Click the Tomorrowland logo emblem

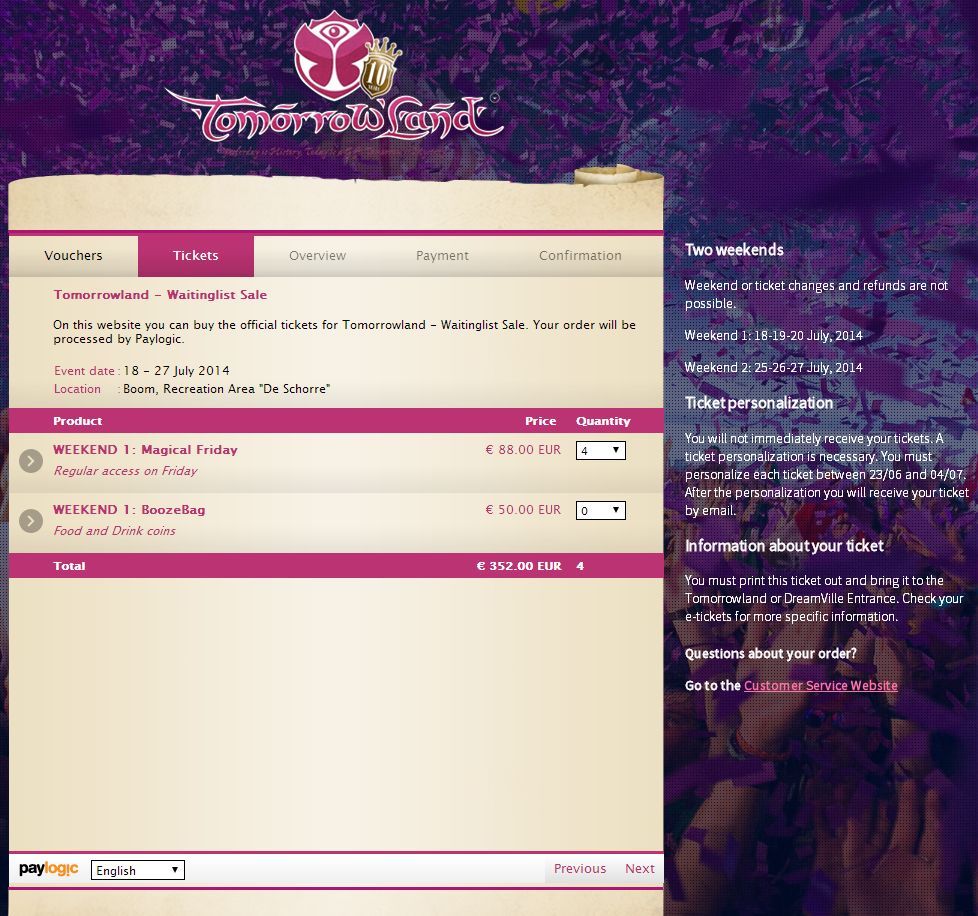click(x=329, y=56)
